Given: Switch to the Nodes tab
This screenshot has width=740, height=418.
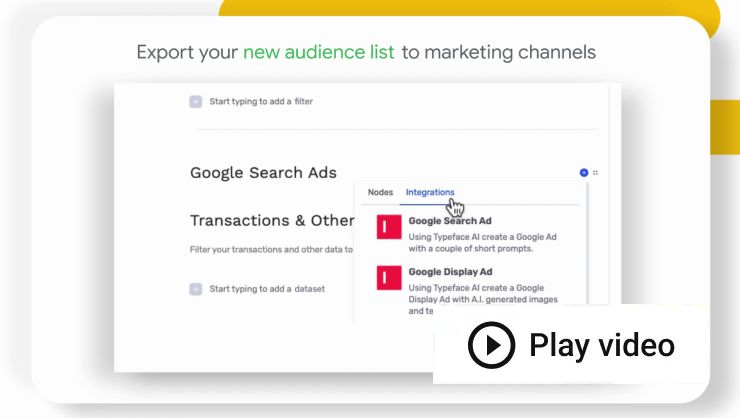Looking at the screenshot, I should tap(380, 192).
